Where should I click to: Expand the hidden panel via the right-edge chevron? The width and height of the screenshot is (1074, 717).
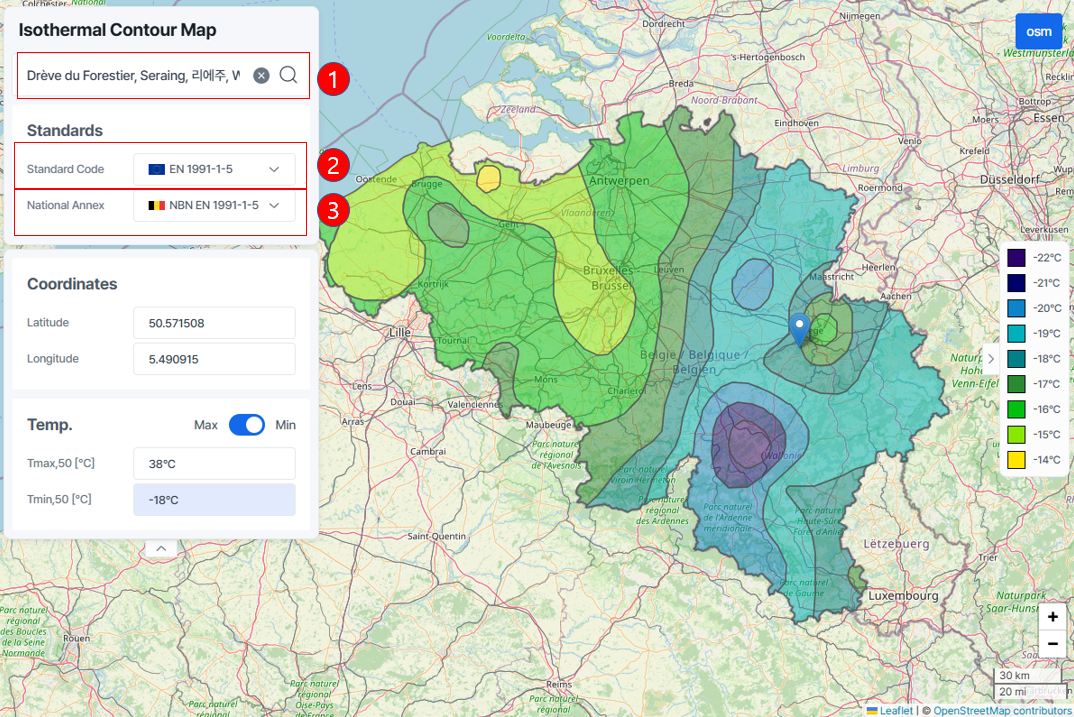click(990, 358)
